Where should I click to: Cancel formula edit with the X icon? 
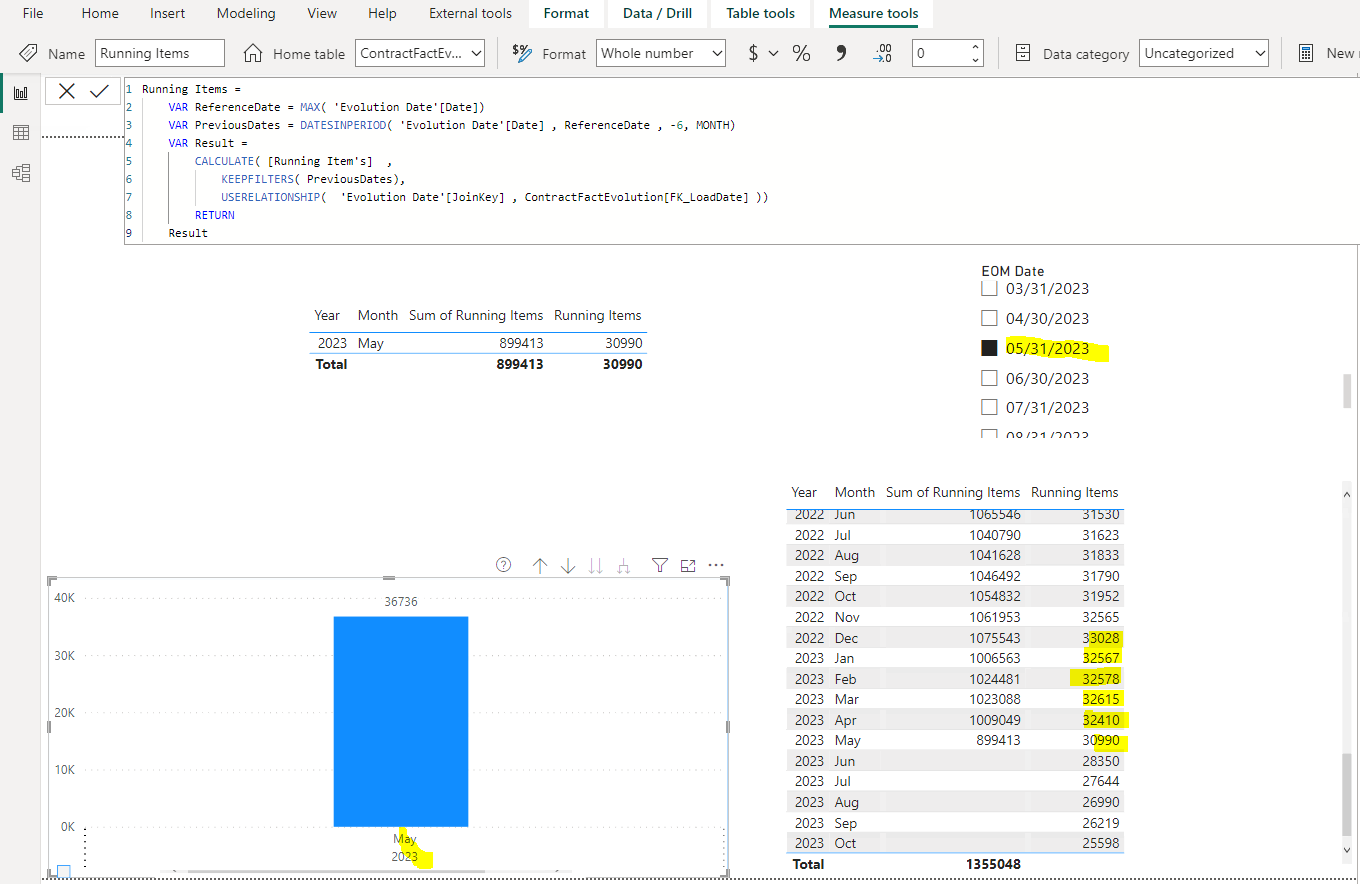[x=67, y=91]
